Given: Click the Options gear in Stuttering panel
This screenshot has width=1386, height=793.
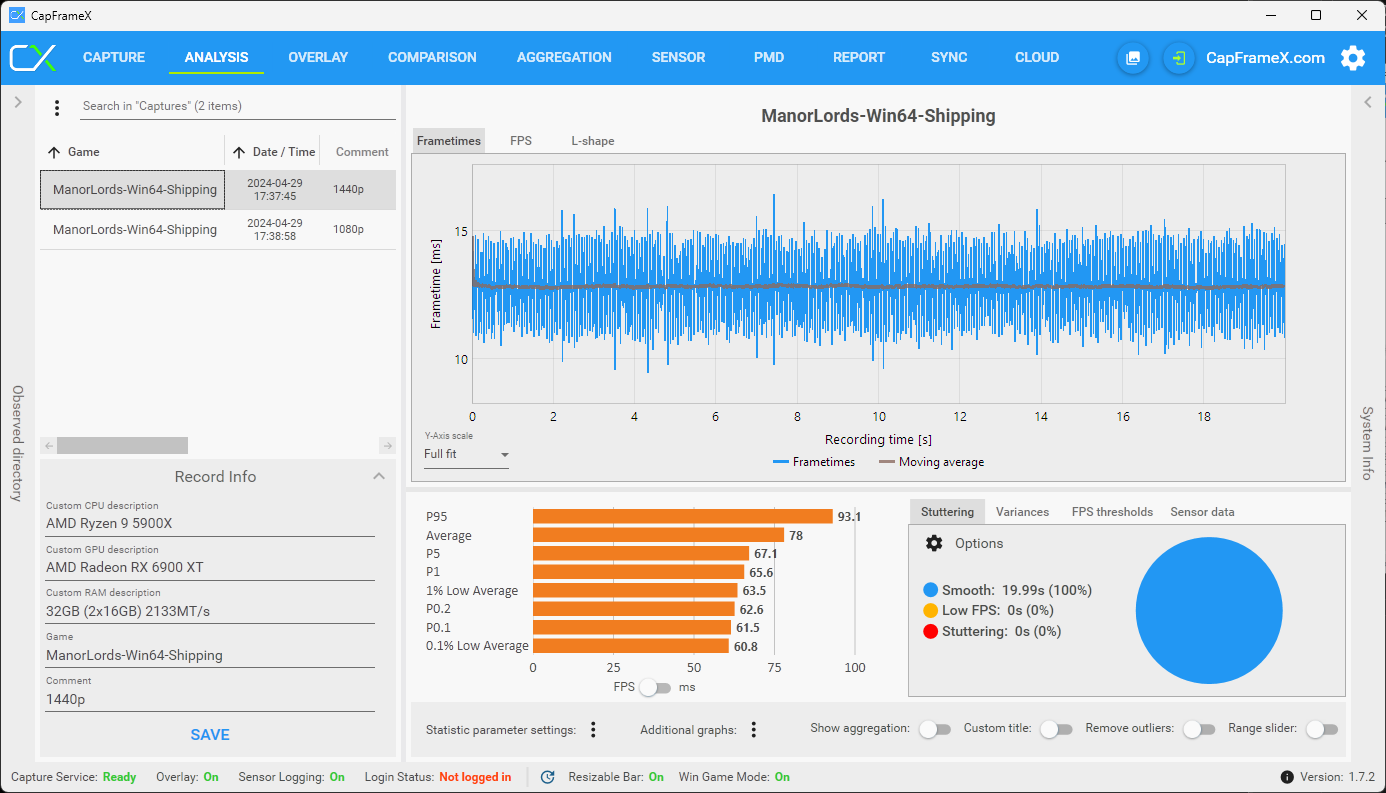Looking at the screenshot, I should coord(934,543).
